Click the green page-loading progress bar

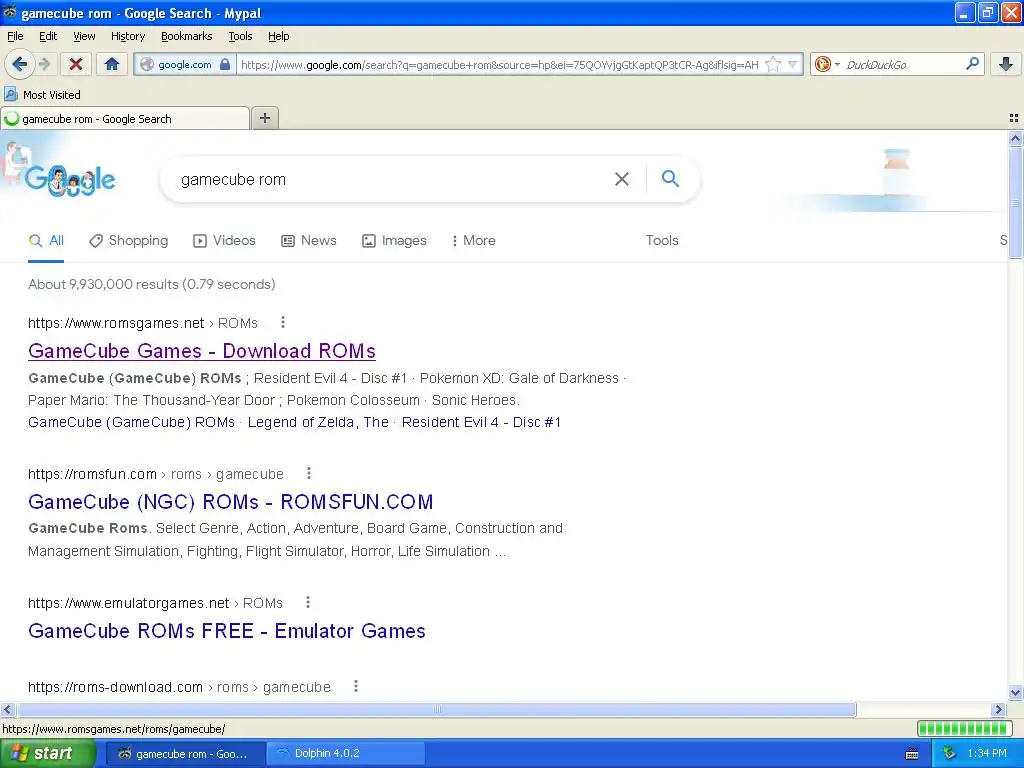point(964,728)
